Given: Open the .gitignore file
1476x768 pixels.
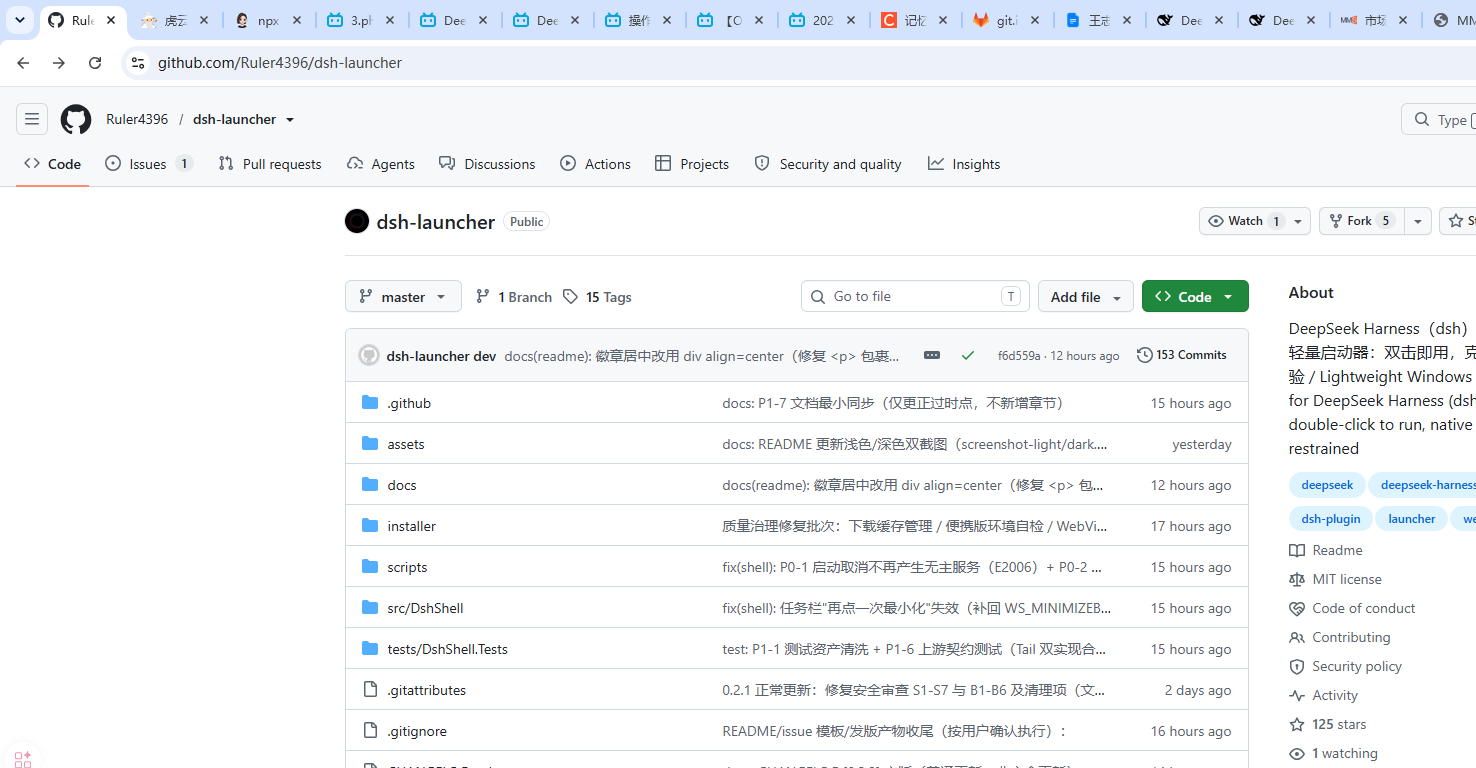Looking at the screenshot, I should click(417, 731).
